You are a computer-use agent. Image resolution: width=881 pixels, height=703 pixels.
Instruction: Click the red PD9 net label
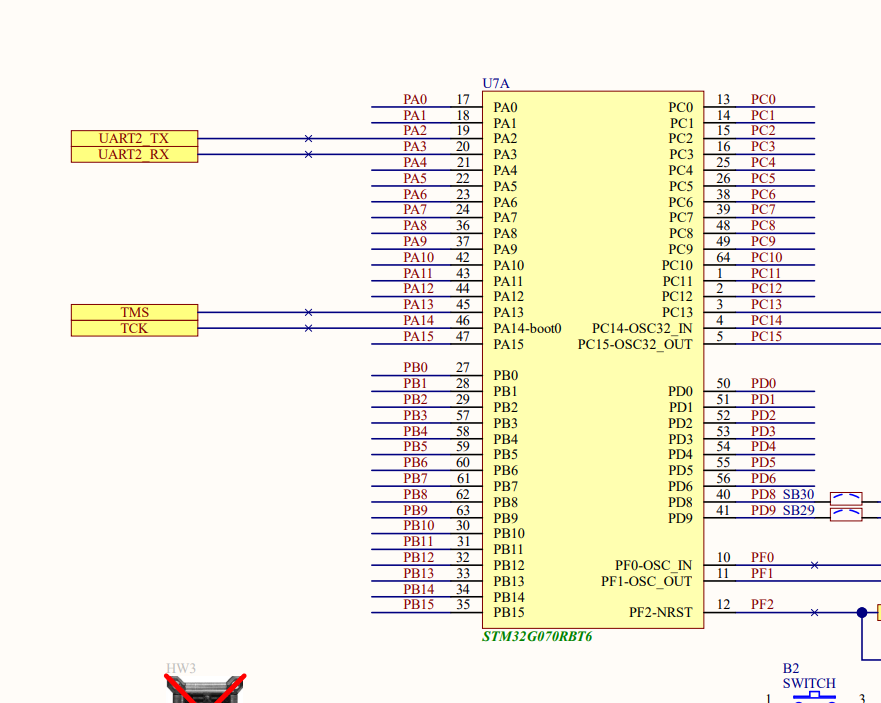click(764, 510)
